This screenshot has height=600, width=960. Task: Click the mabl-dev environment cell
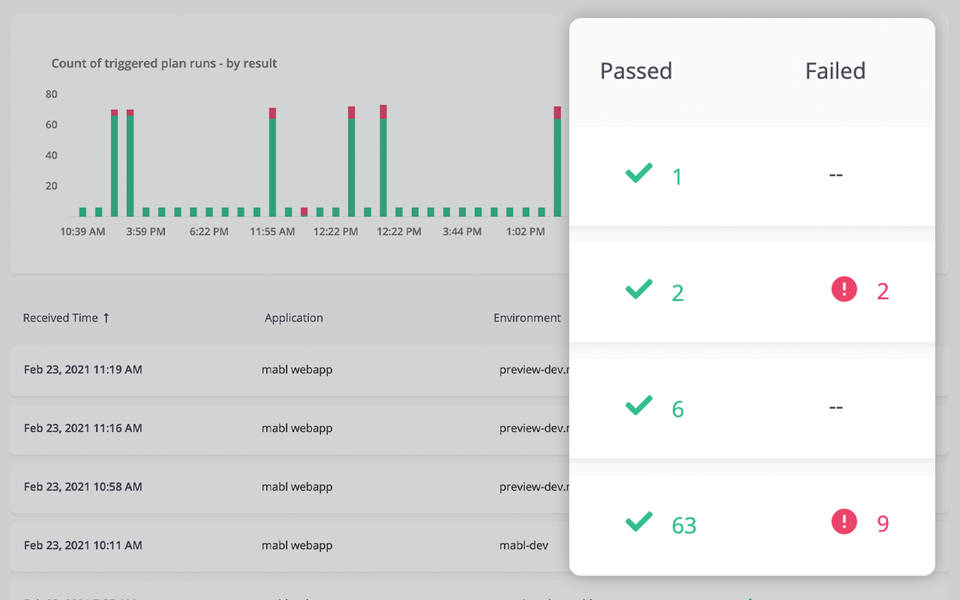coord(524,546)
